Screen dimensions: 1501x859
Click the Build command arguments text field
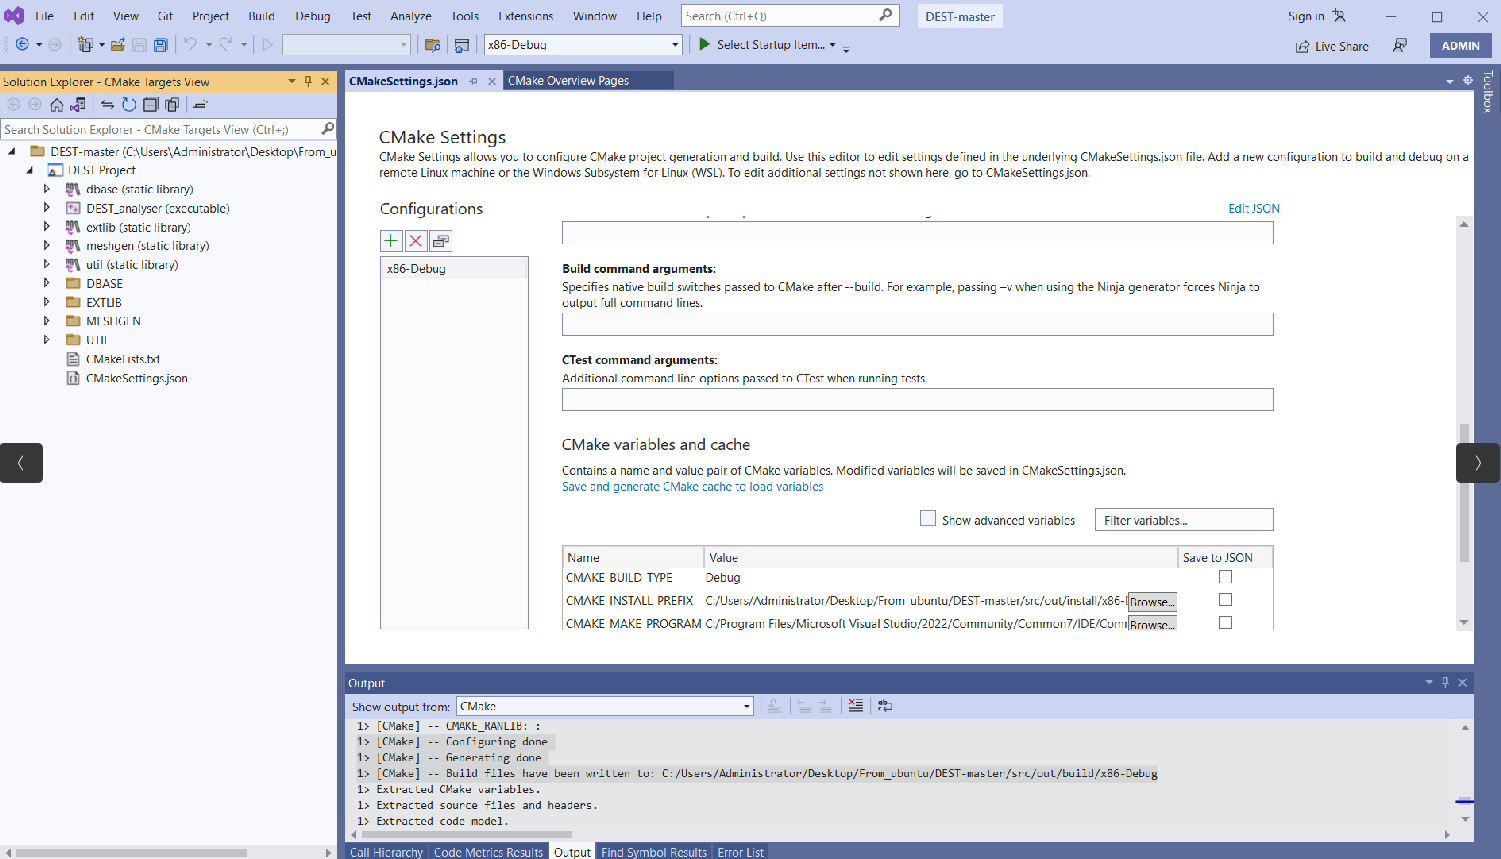click(x=917, y=324)
